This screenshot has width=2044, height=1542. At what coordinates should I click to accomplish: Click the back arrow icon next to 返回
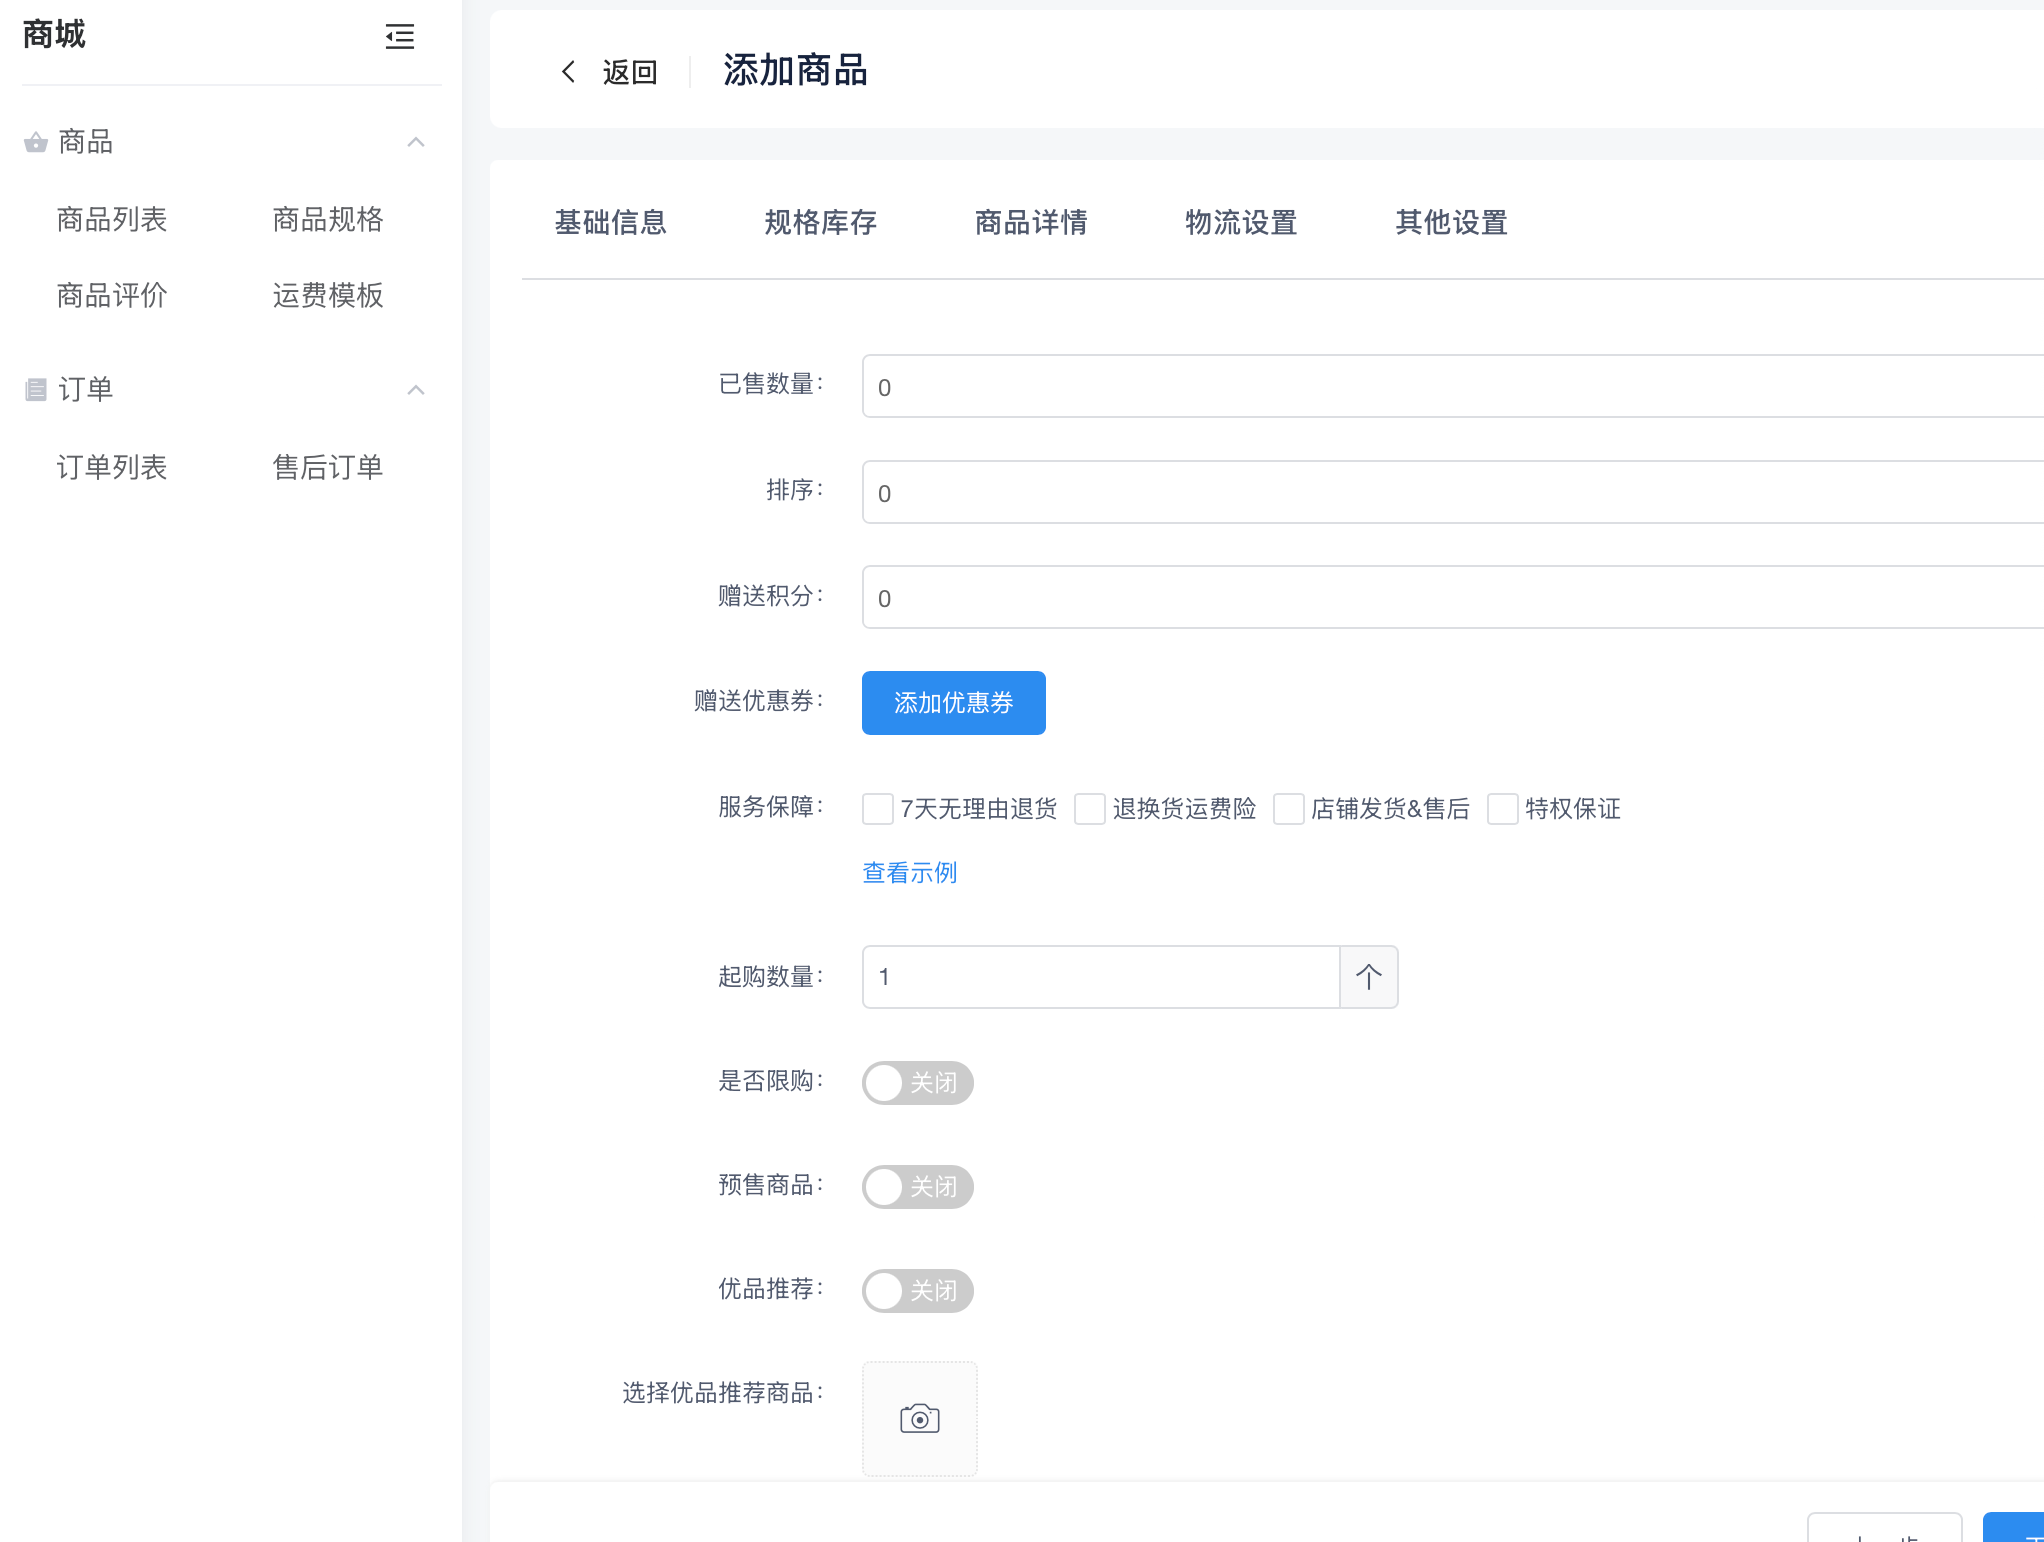(x=568, y=71)
